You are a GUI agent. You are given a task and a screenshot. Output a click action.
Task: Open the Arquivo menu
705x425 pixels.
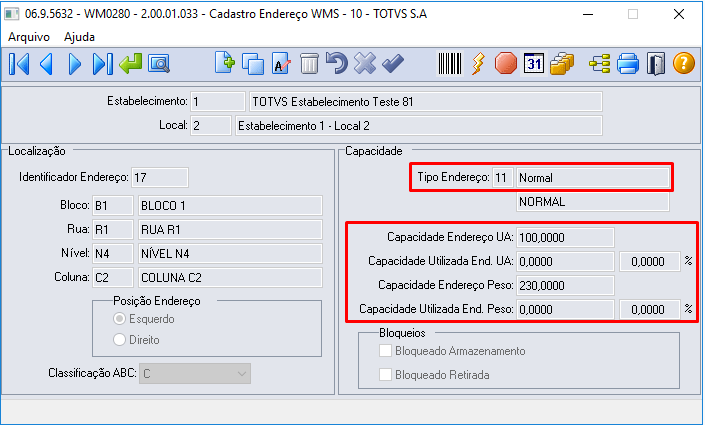29,37
